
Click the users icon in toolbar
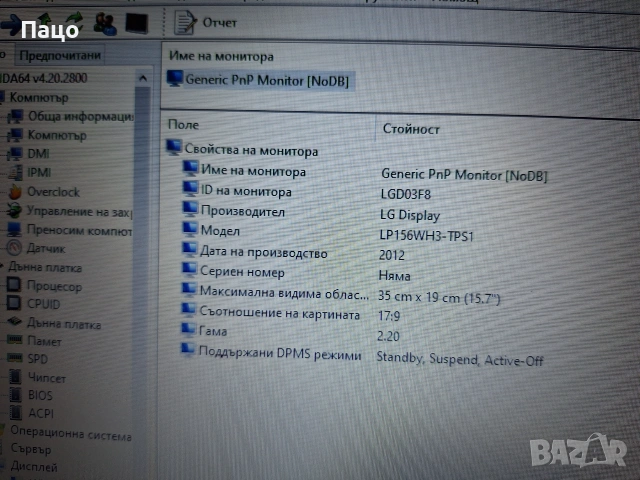[x=104, y=23]
